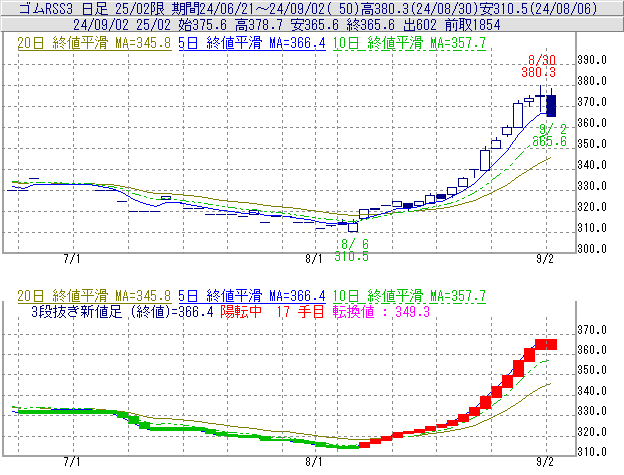This screenshot has height=475, width=624.
Task: Click the low annotation '8/6 310.5'
Action: [351, 250]
